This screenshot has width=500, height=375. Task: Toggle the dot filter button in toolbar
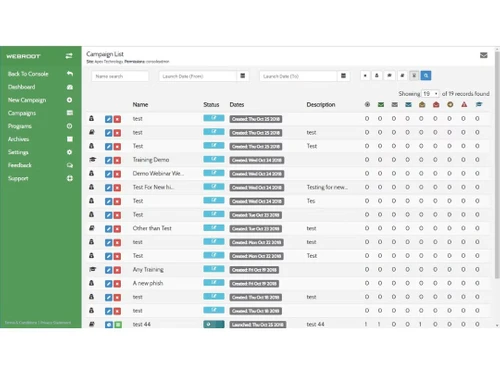365,76
